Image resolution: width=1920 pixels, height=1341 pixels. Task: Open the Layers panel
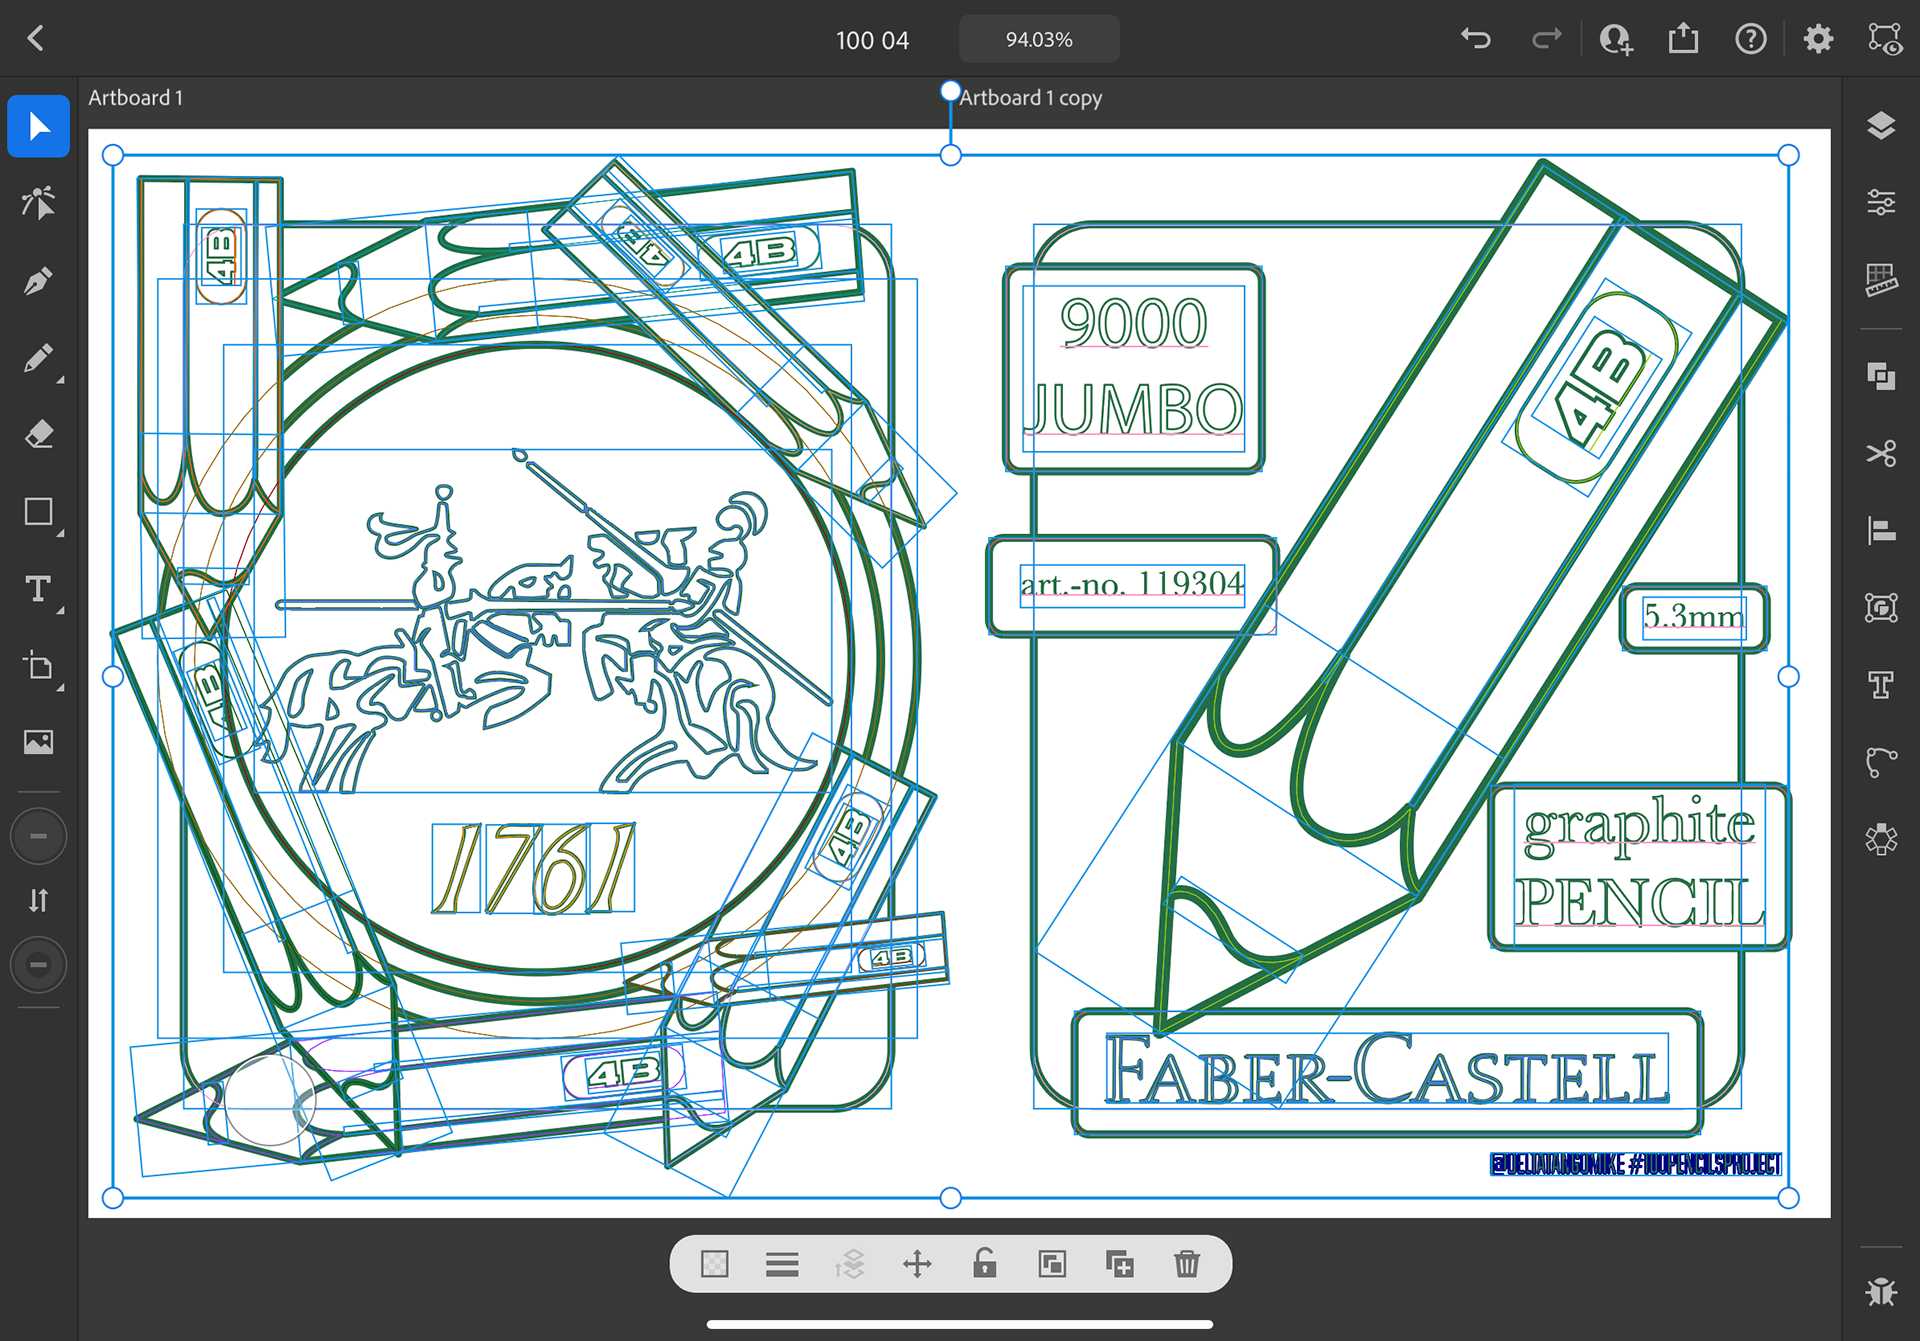(1881, 126)
